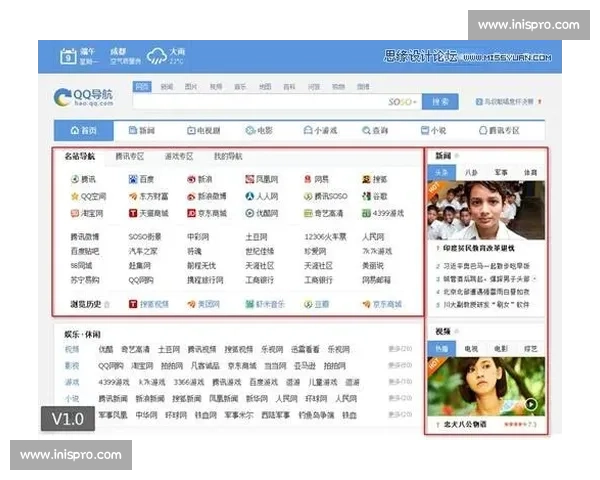Open the 天猫商城 icon link in the main grid
This screenshot has height=480, width=600.
133,213
